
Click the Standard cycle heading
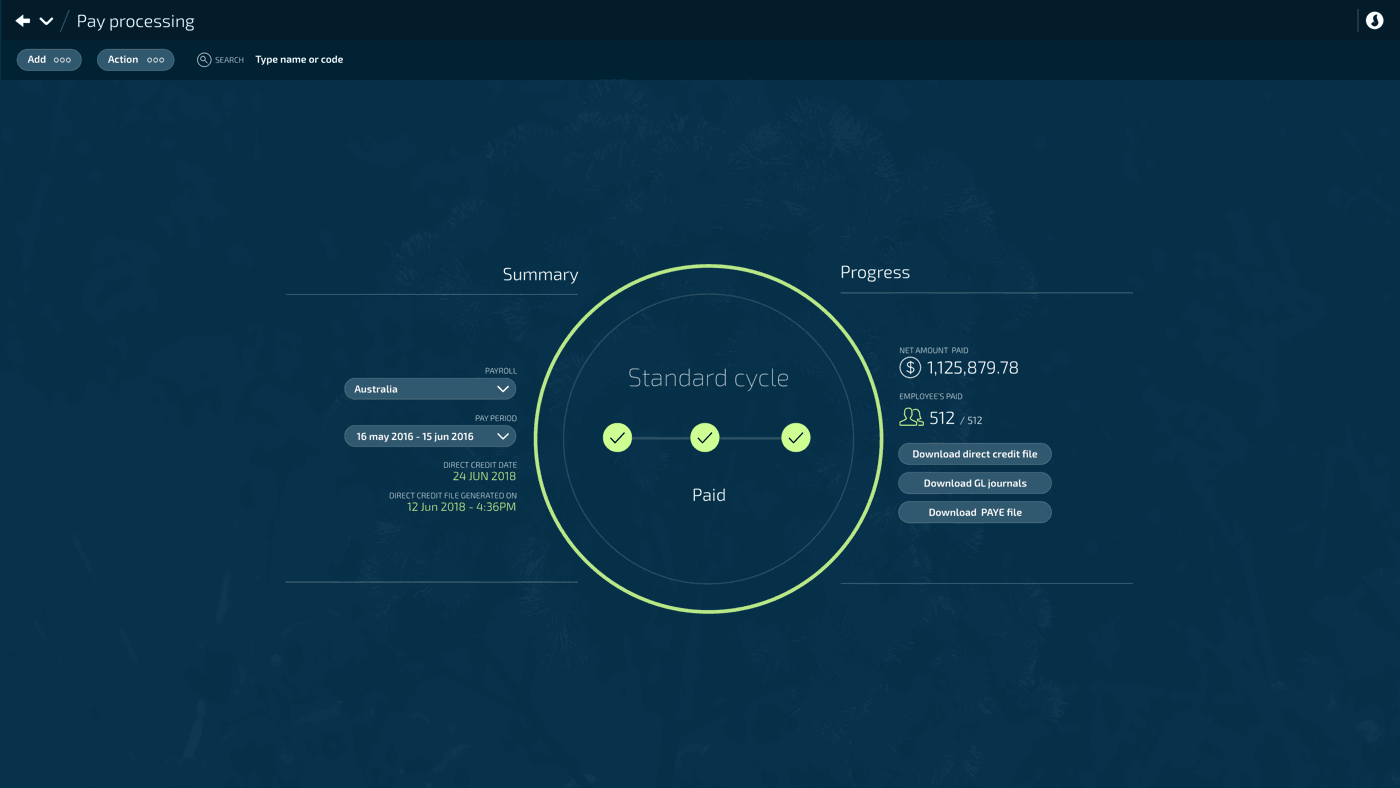pos(708,378)
